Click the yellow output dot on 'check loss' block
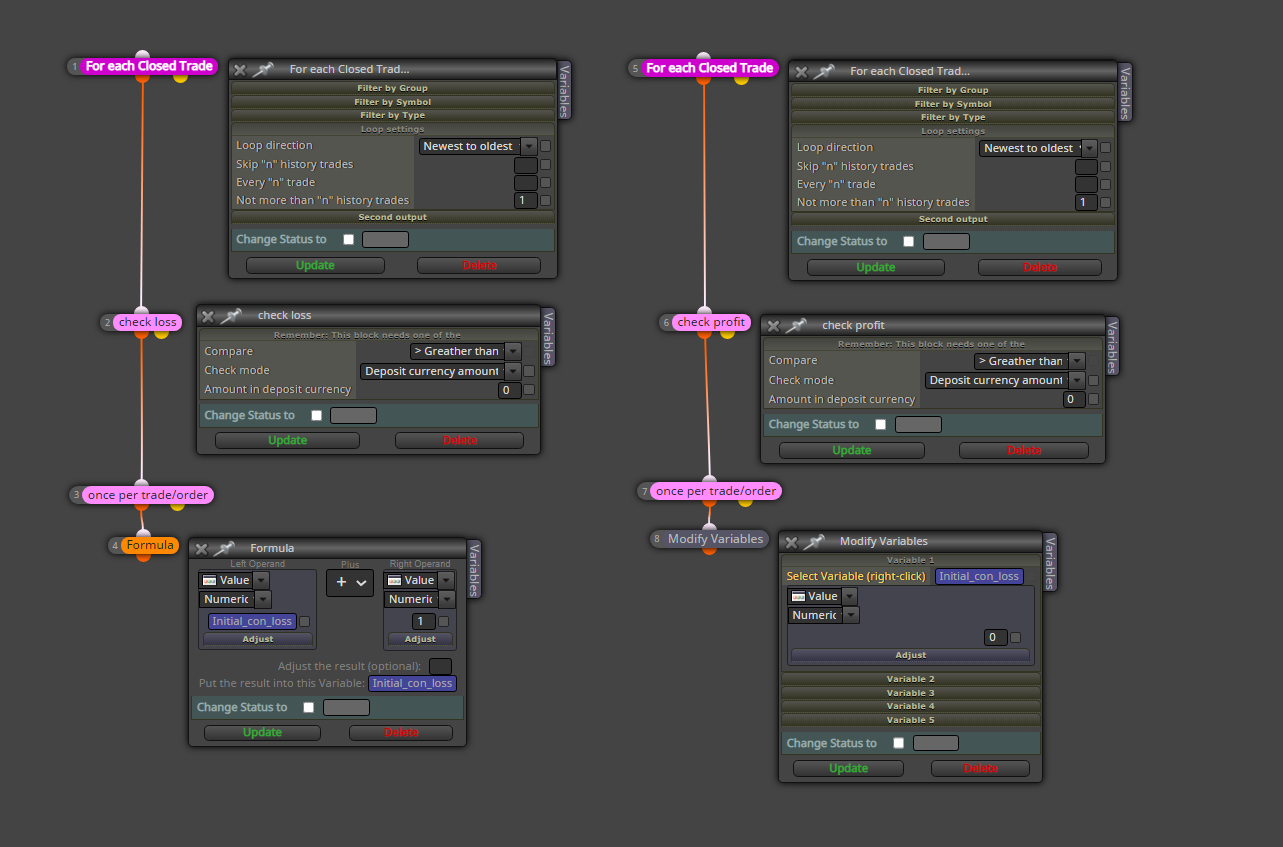 point(161,333)
